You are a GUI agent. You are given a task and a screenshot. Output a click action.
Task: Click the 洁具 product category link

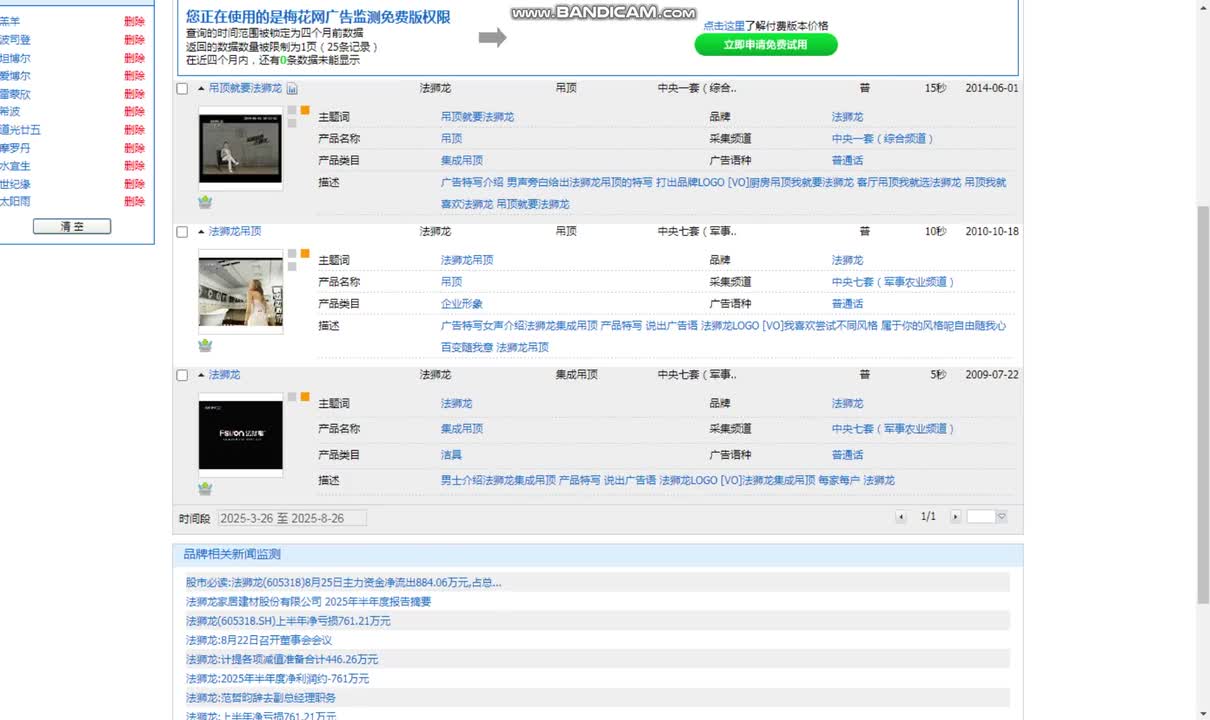point(451,455)
